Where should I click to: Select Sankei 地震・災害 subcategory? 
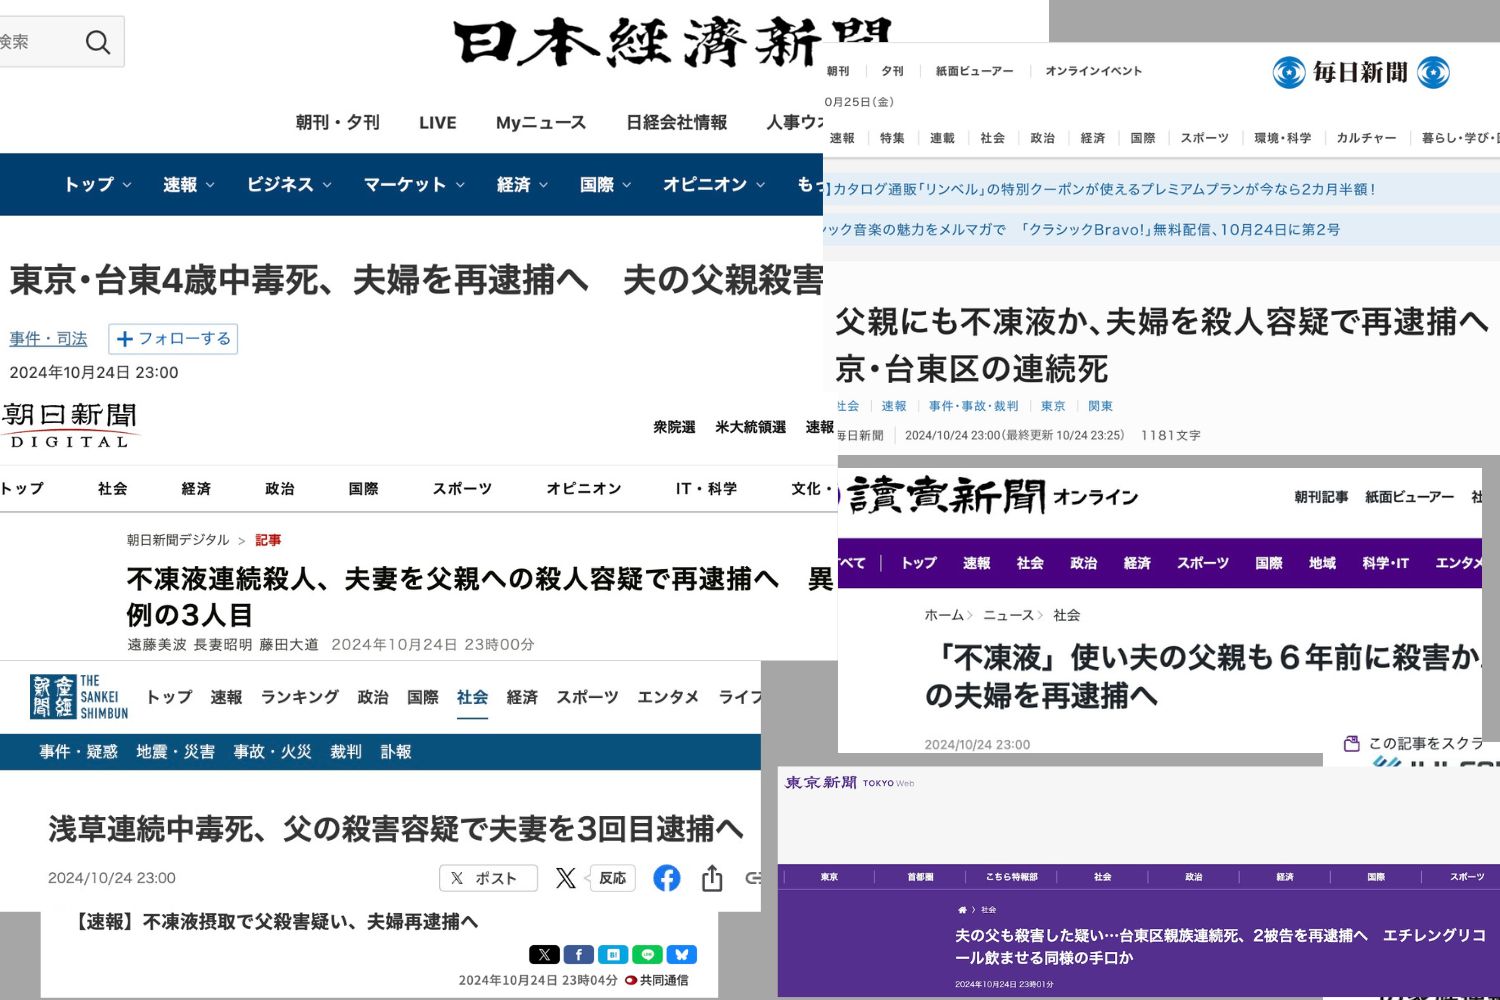pyautogui.click(x=175, y=752)
